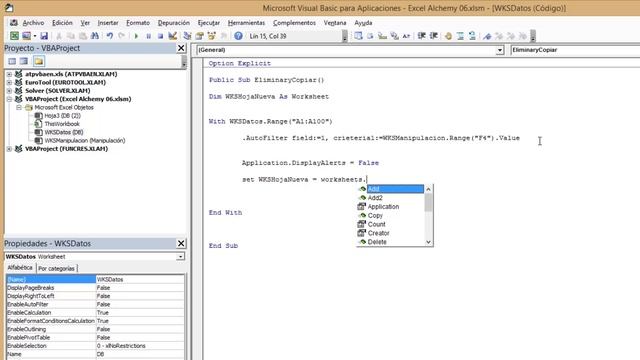
Task: Click the (Name) WKSDatos property value field
Action: [140, 280]
